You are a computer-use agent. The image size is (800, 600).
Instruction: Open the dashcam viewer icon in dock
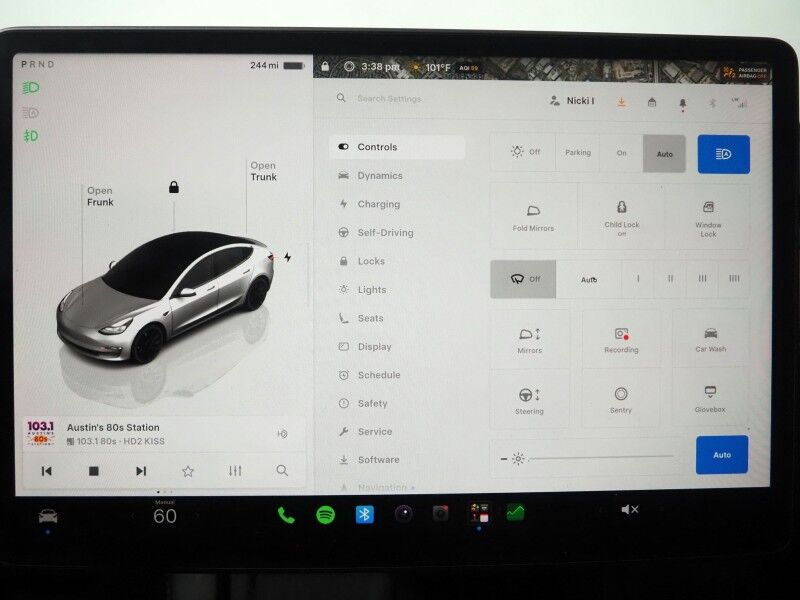[x=441, y=513]
